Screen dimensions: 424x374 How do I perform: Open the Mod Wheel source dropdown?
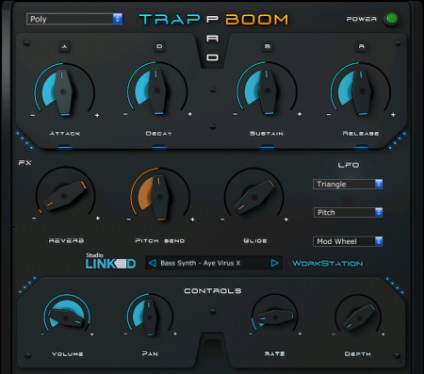point(348,241)
